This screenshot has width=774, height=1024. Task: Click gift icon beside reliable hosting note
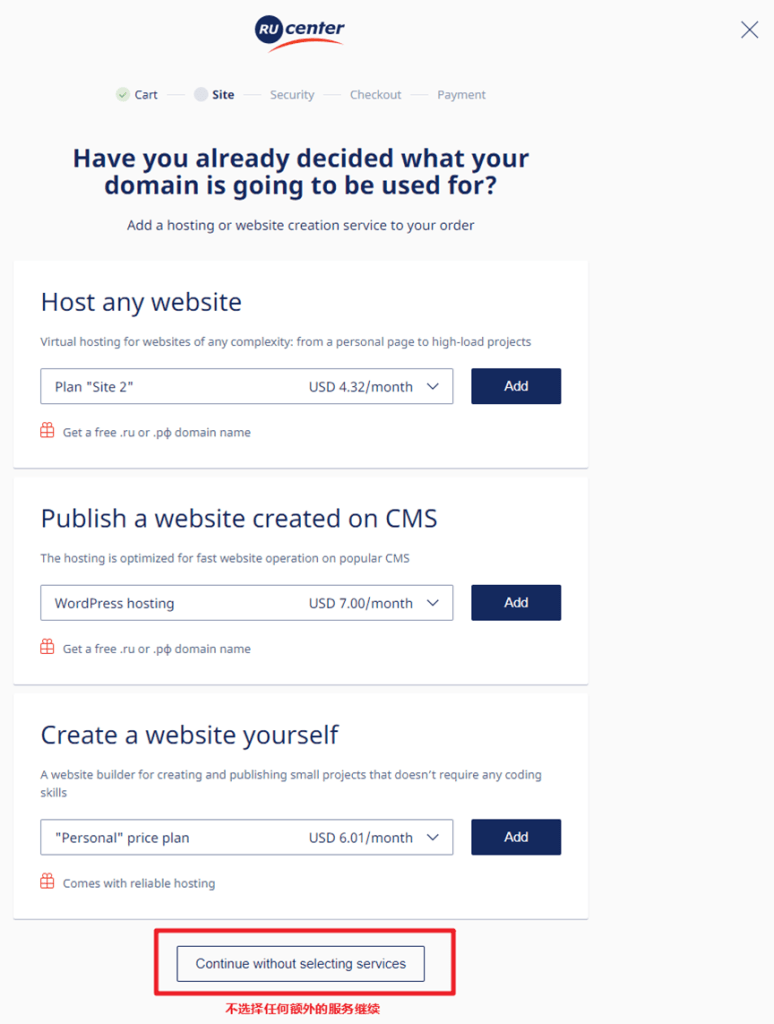pos(47,882)
